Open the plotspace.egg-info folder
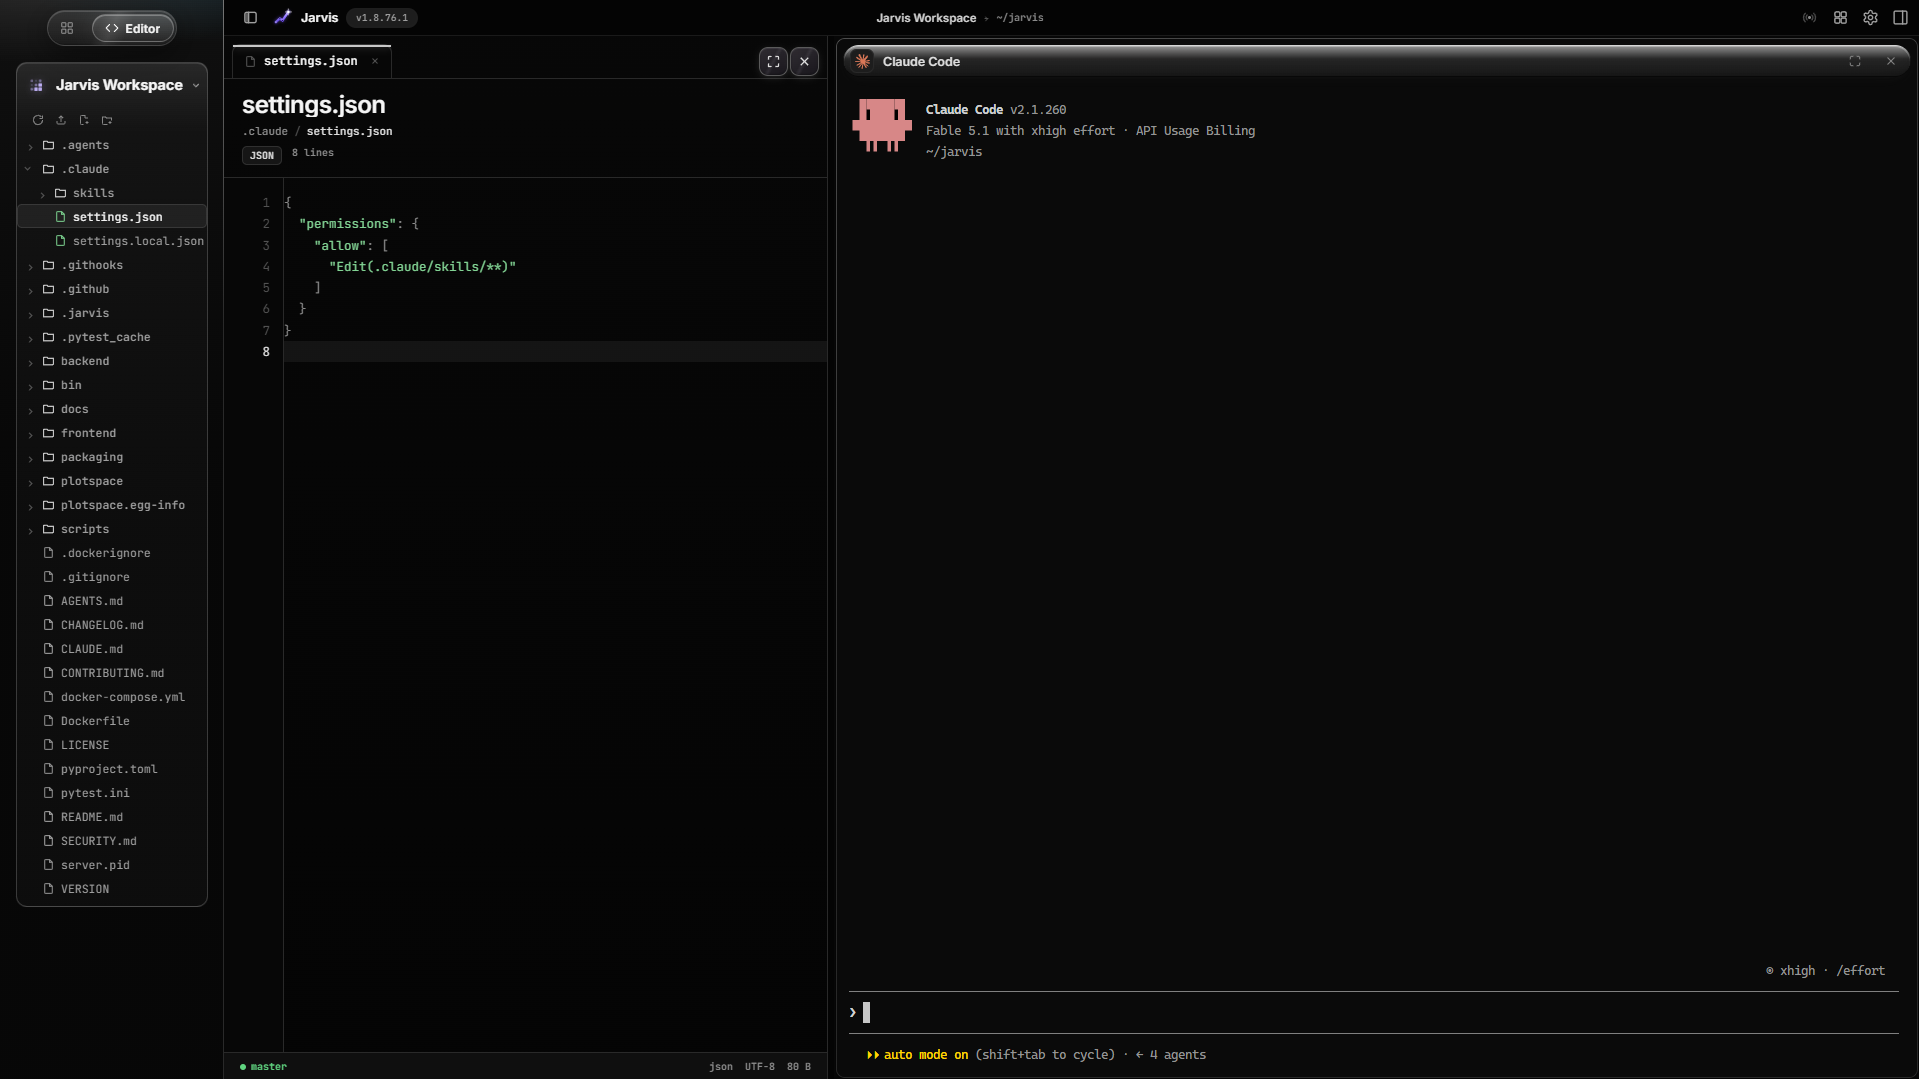 (112, 505)
